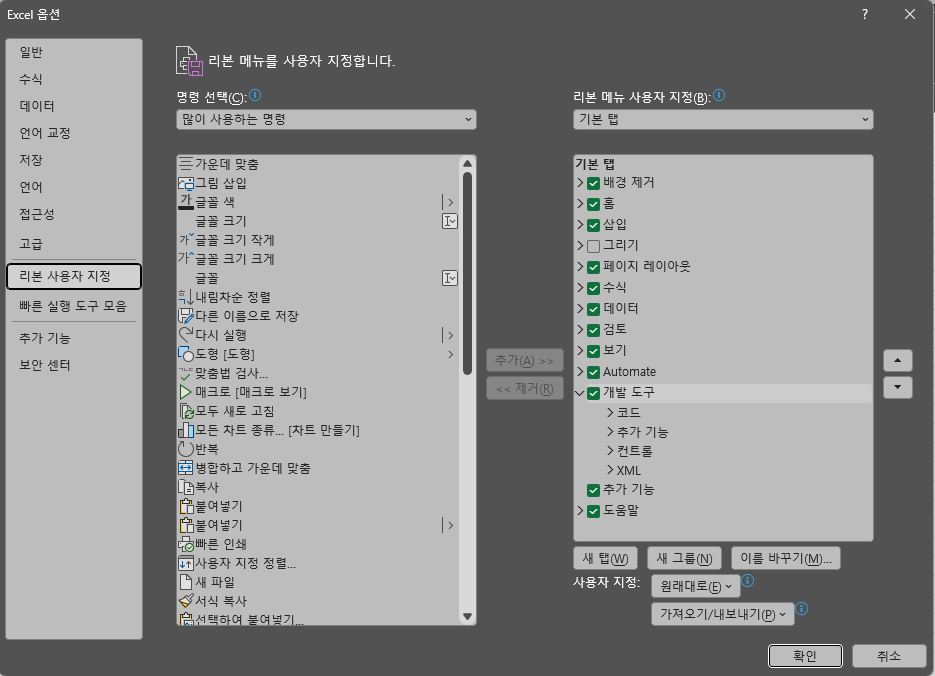Uncheck the 수식 tab checkbox in tree

593,288
